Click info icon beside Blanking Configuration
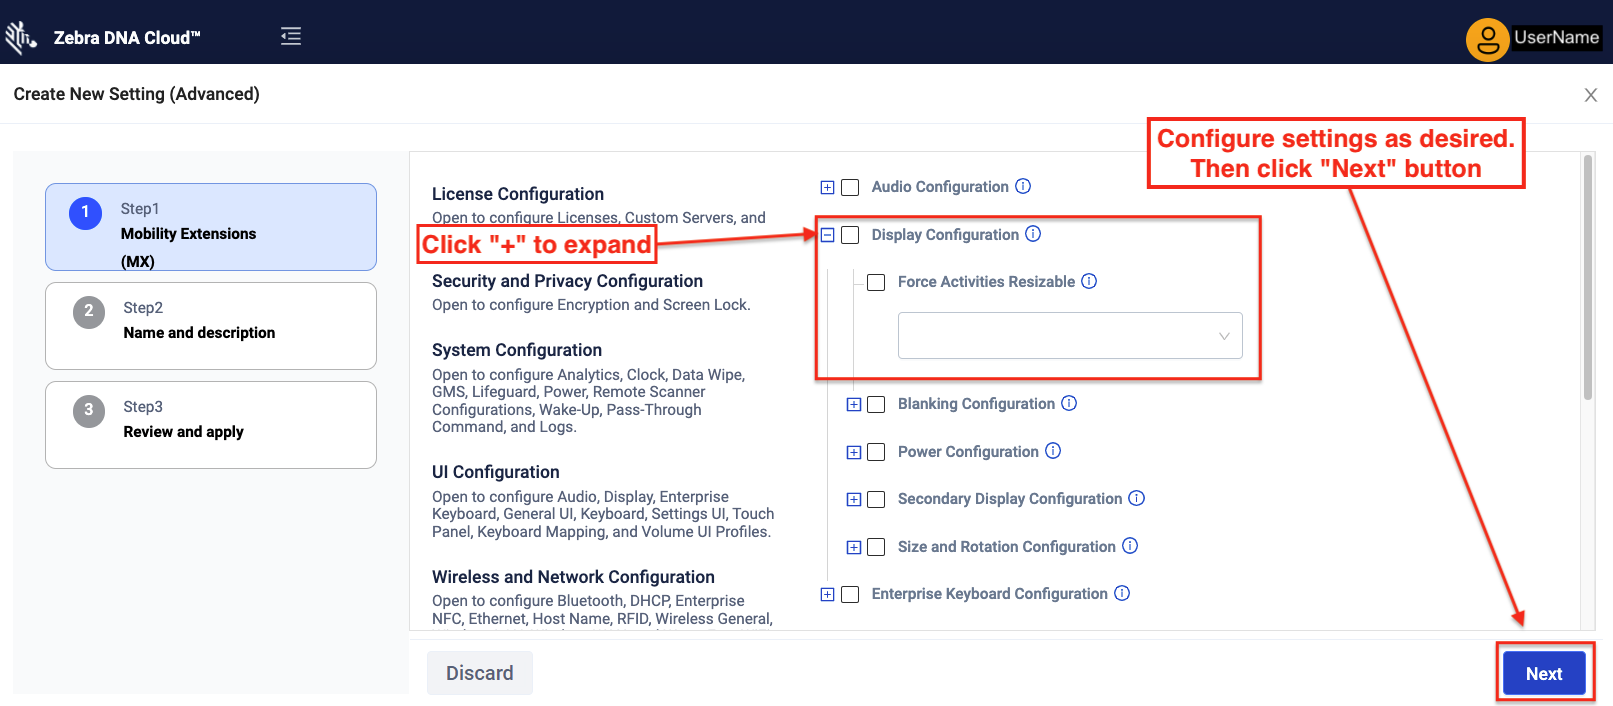This screenshot has width=1613, height=706. (1069, 403)
